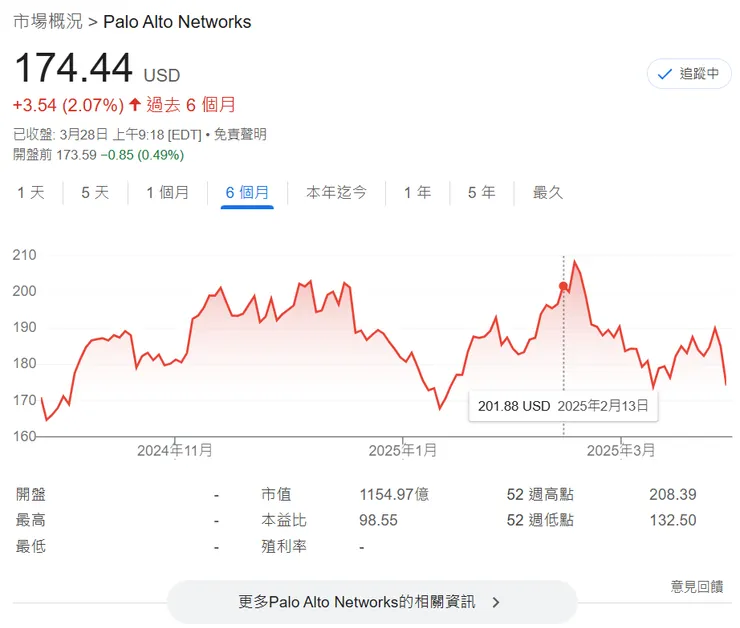Click the 已收盤 3月28日 timestamp text

(107, 134)
